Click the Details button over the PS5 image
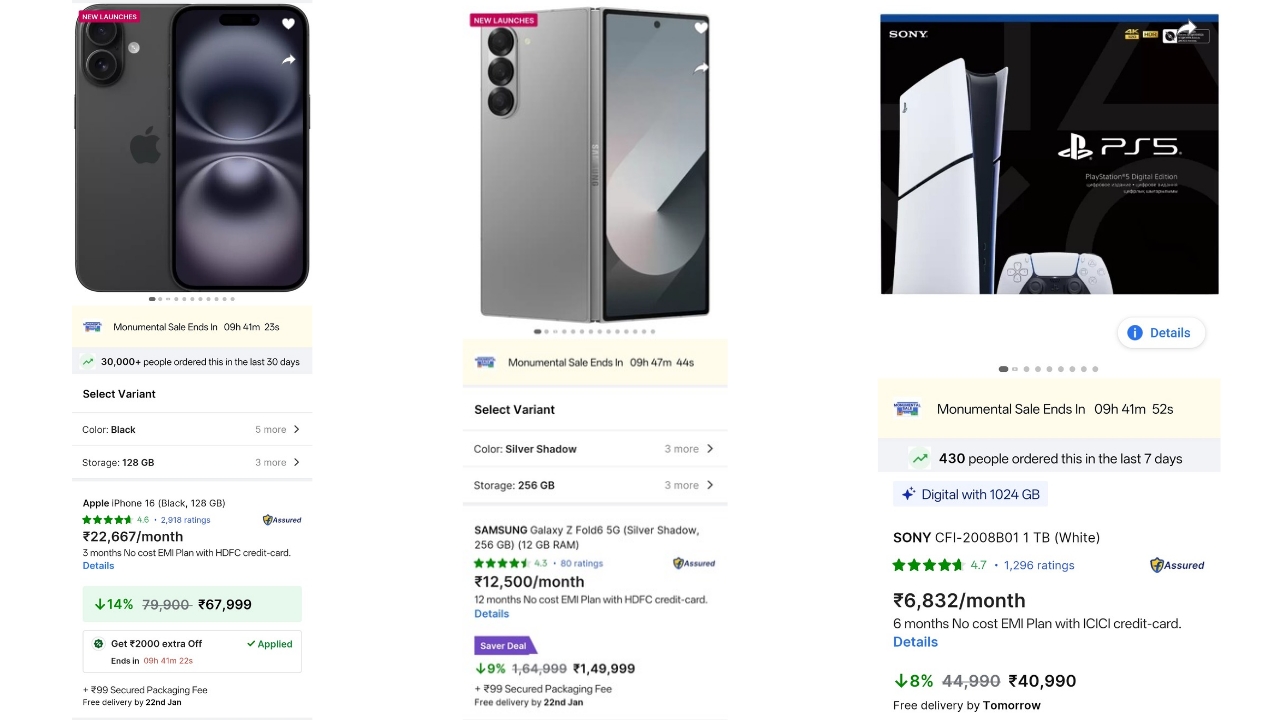 click(1161, 332)
